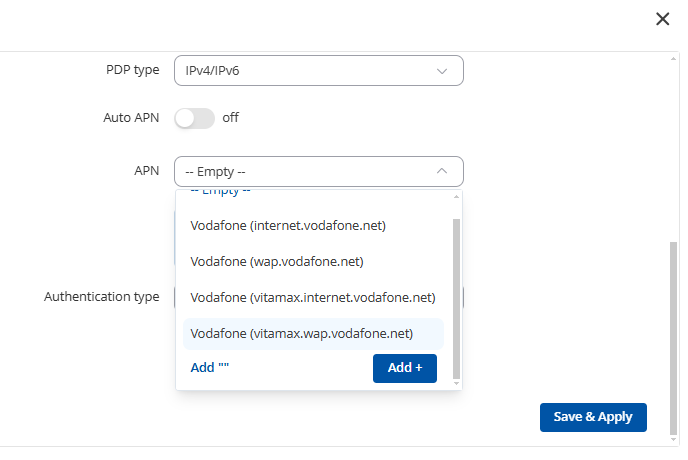Image resolution: width=688 pixels, height=460 pixels.
Task: Select Vodafone (wap.vodafone.net) option
Action: coord(313,262)
